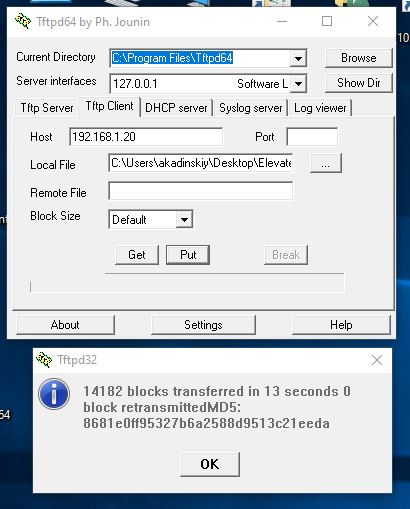Switch to the Tftp Server tab
Screen dimensions: 410x509
click(x=47, y=108)
